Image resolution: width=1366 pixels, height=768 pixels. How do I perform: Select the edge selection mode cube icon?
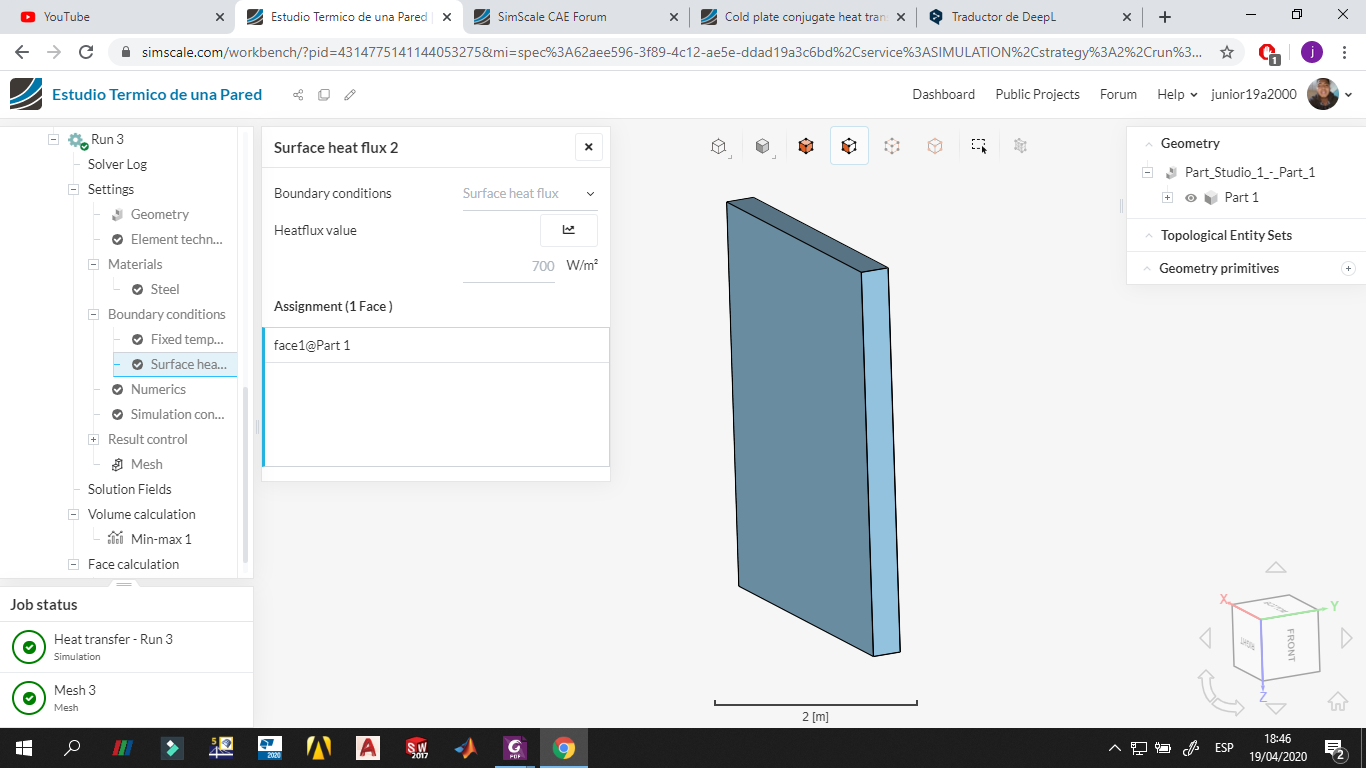coord(935,146)
